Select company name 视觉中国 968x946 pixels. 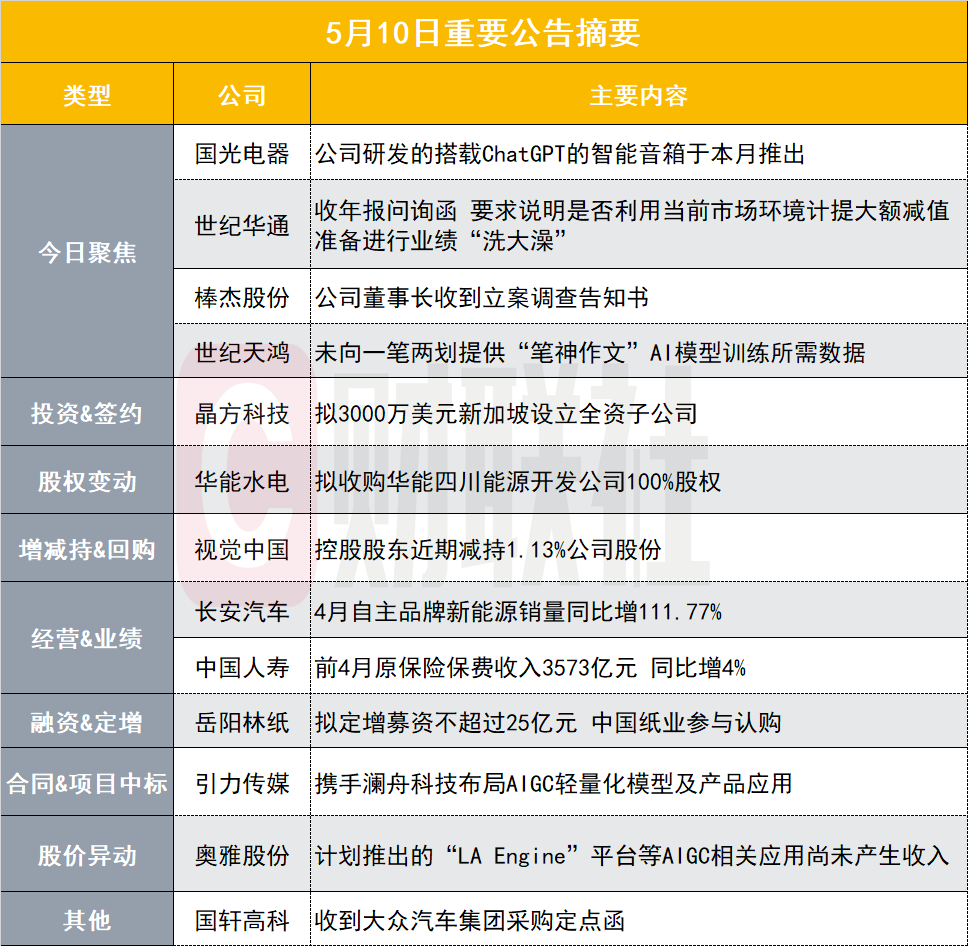point(242,549)
